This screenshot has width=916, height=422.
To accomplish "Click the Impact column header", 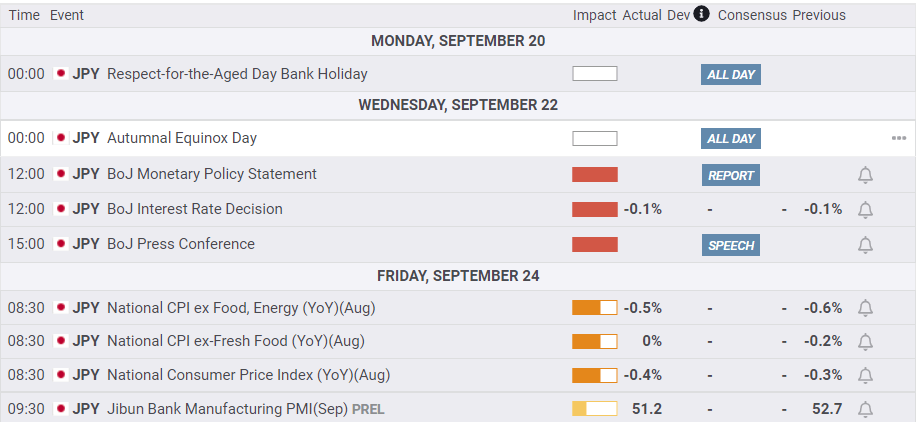I will tap(594, 15).
